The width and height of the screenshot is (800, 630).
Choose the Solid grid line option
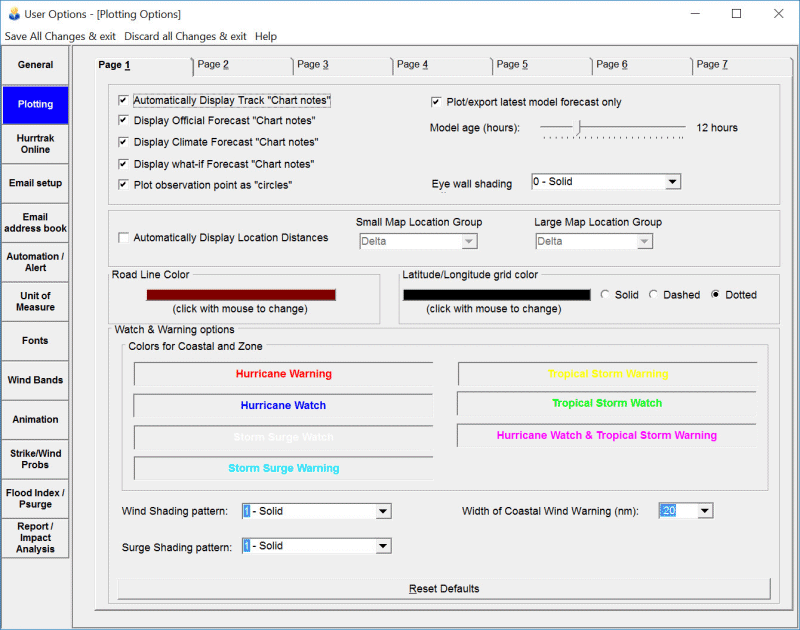(606, 295)
